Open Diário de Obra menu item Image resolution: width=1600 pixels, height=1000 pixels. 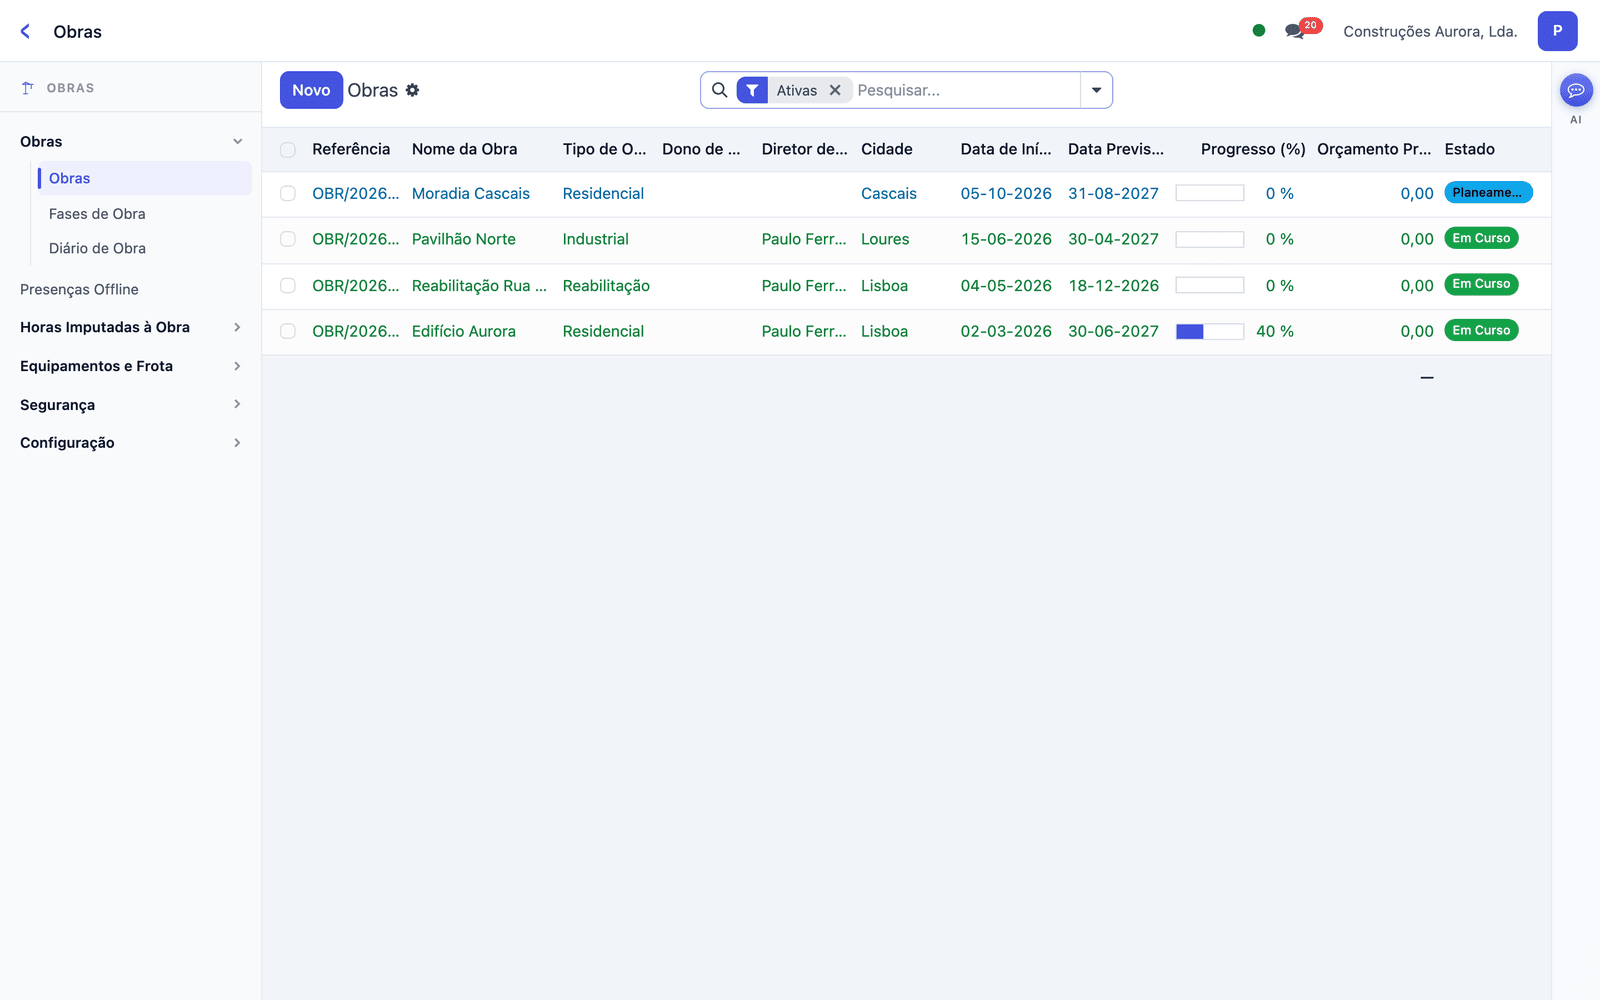tap(97, 248)
